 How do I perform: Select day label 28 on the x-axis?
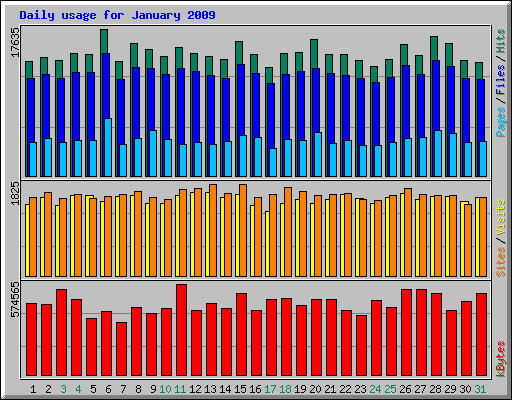pos(435,389)
